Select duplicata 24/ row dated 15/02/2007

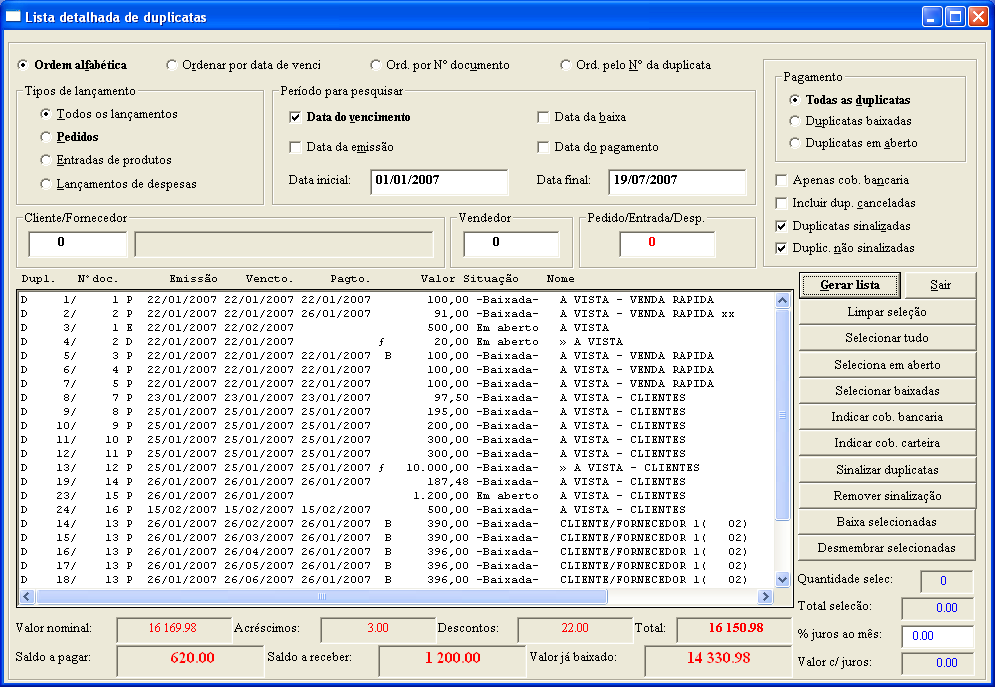(x=397, y=509)
